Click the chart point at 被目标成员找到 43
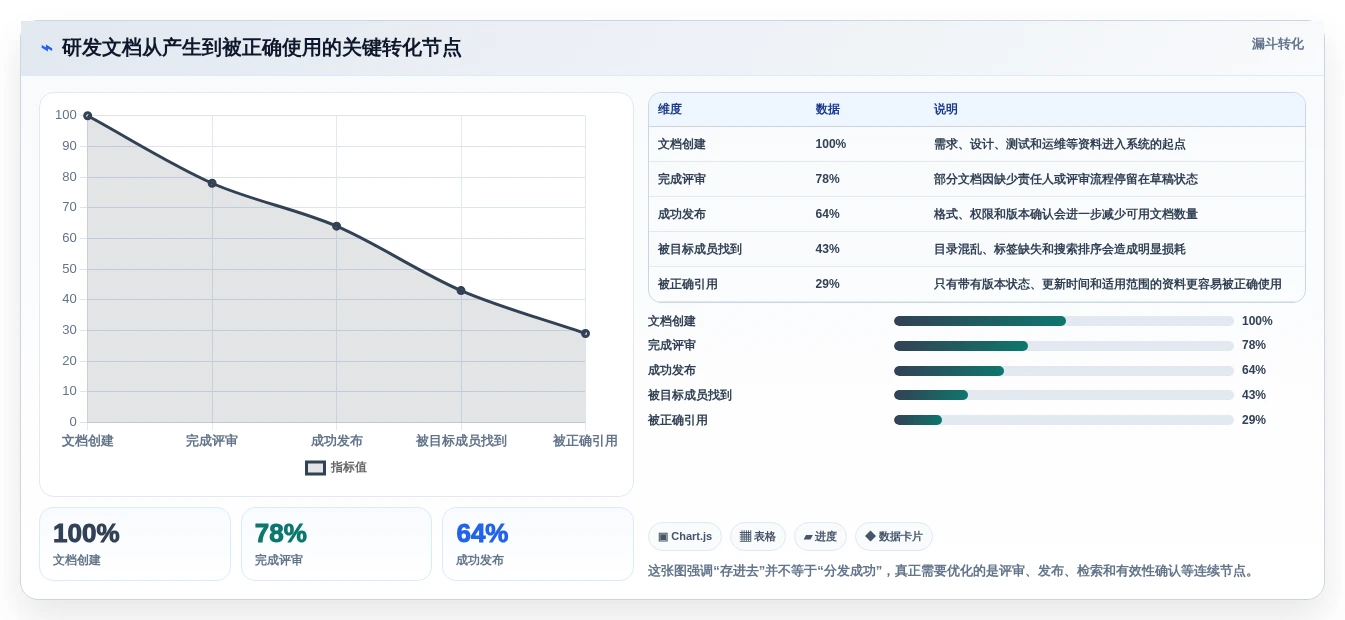Viewport: 1345px width, 620px height. 461,290
